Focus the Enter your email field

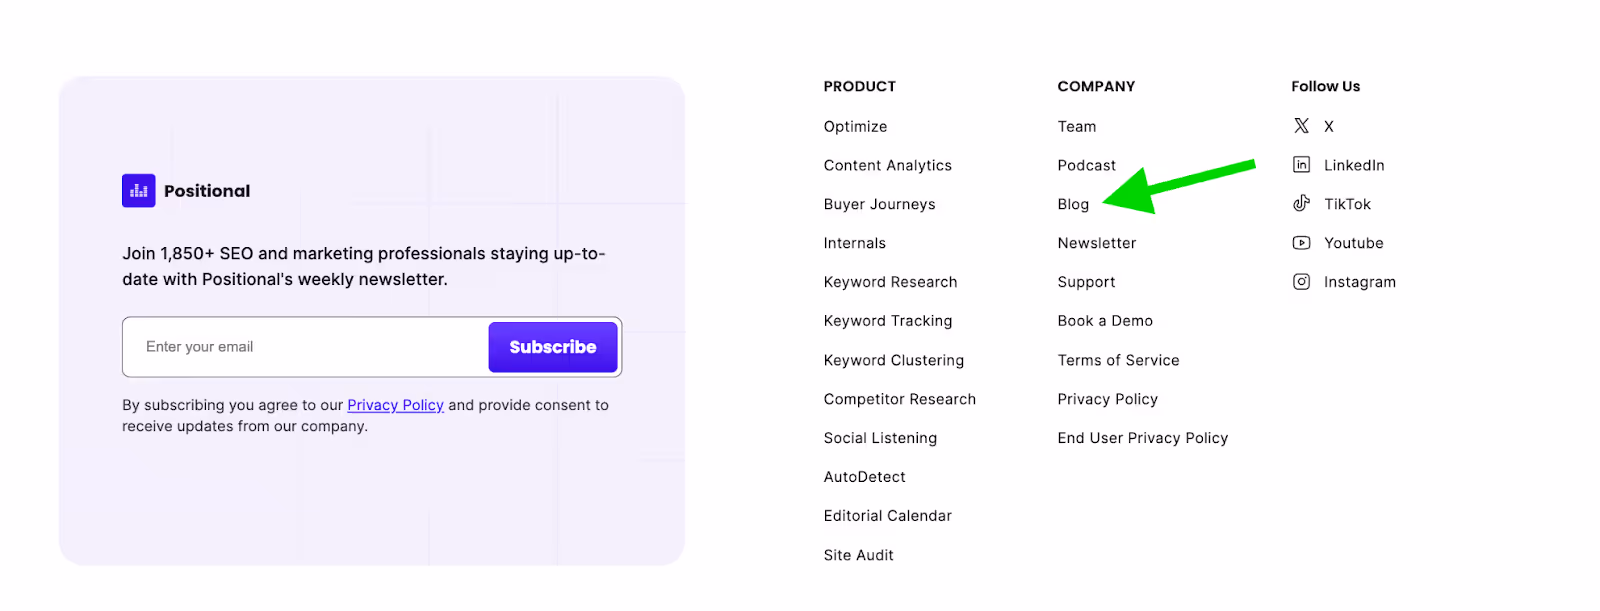pos(306,347)
